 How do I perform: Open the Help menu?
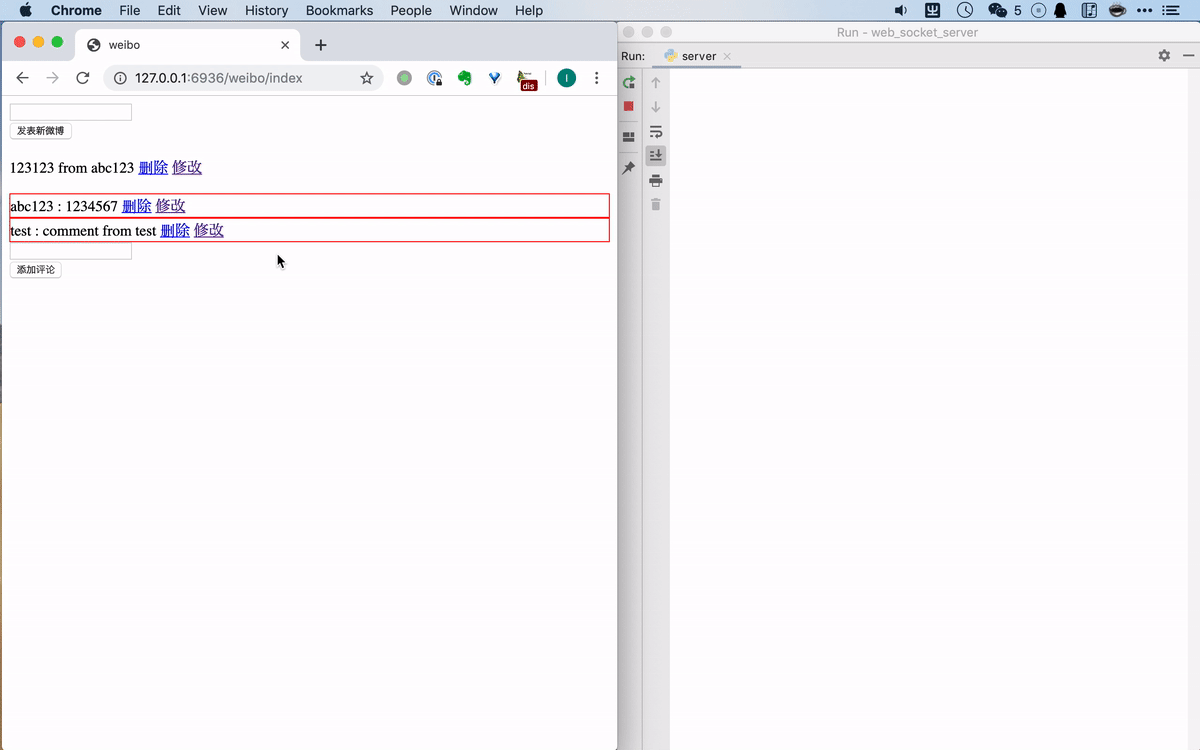(x=529, y=11)
